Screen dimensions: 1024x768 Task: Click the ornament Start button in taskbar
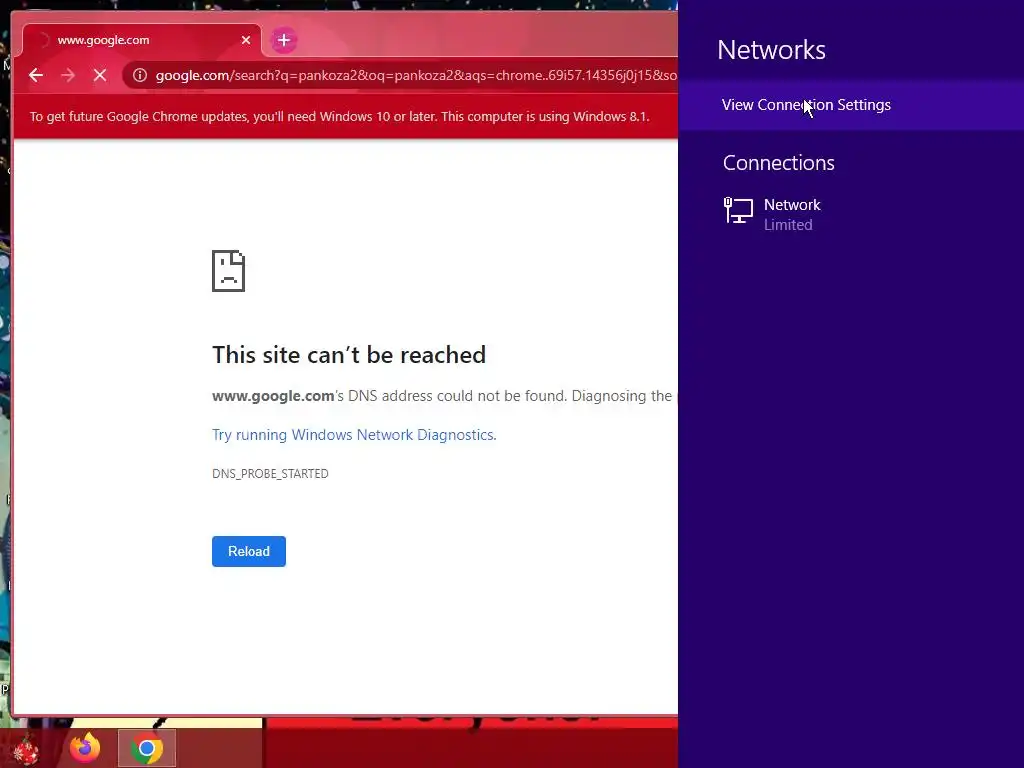[26, 749]
